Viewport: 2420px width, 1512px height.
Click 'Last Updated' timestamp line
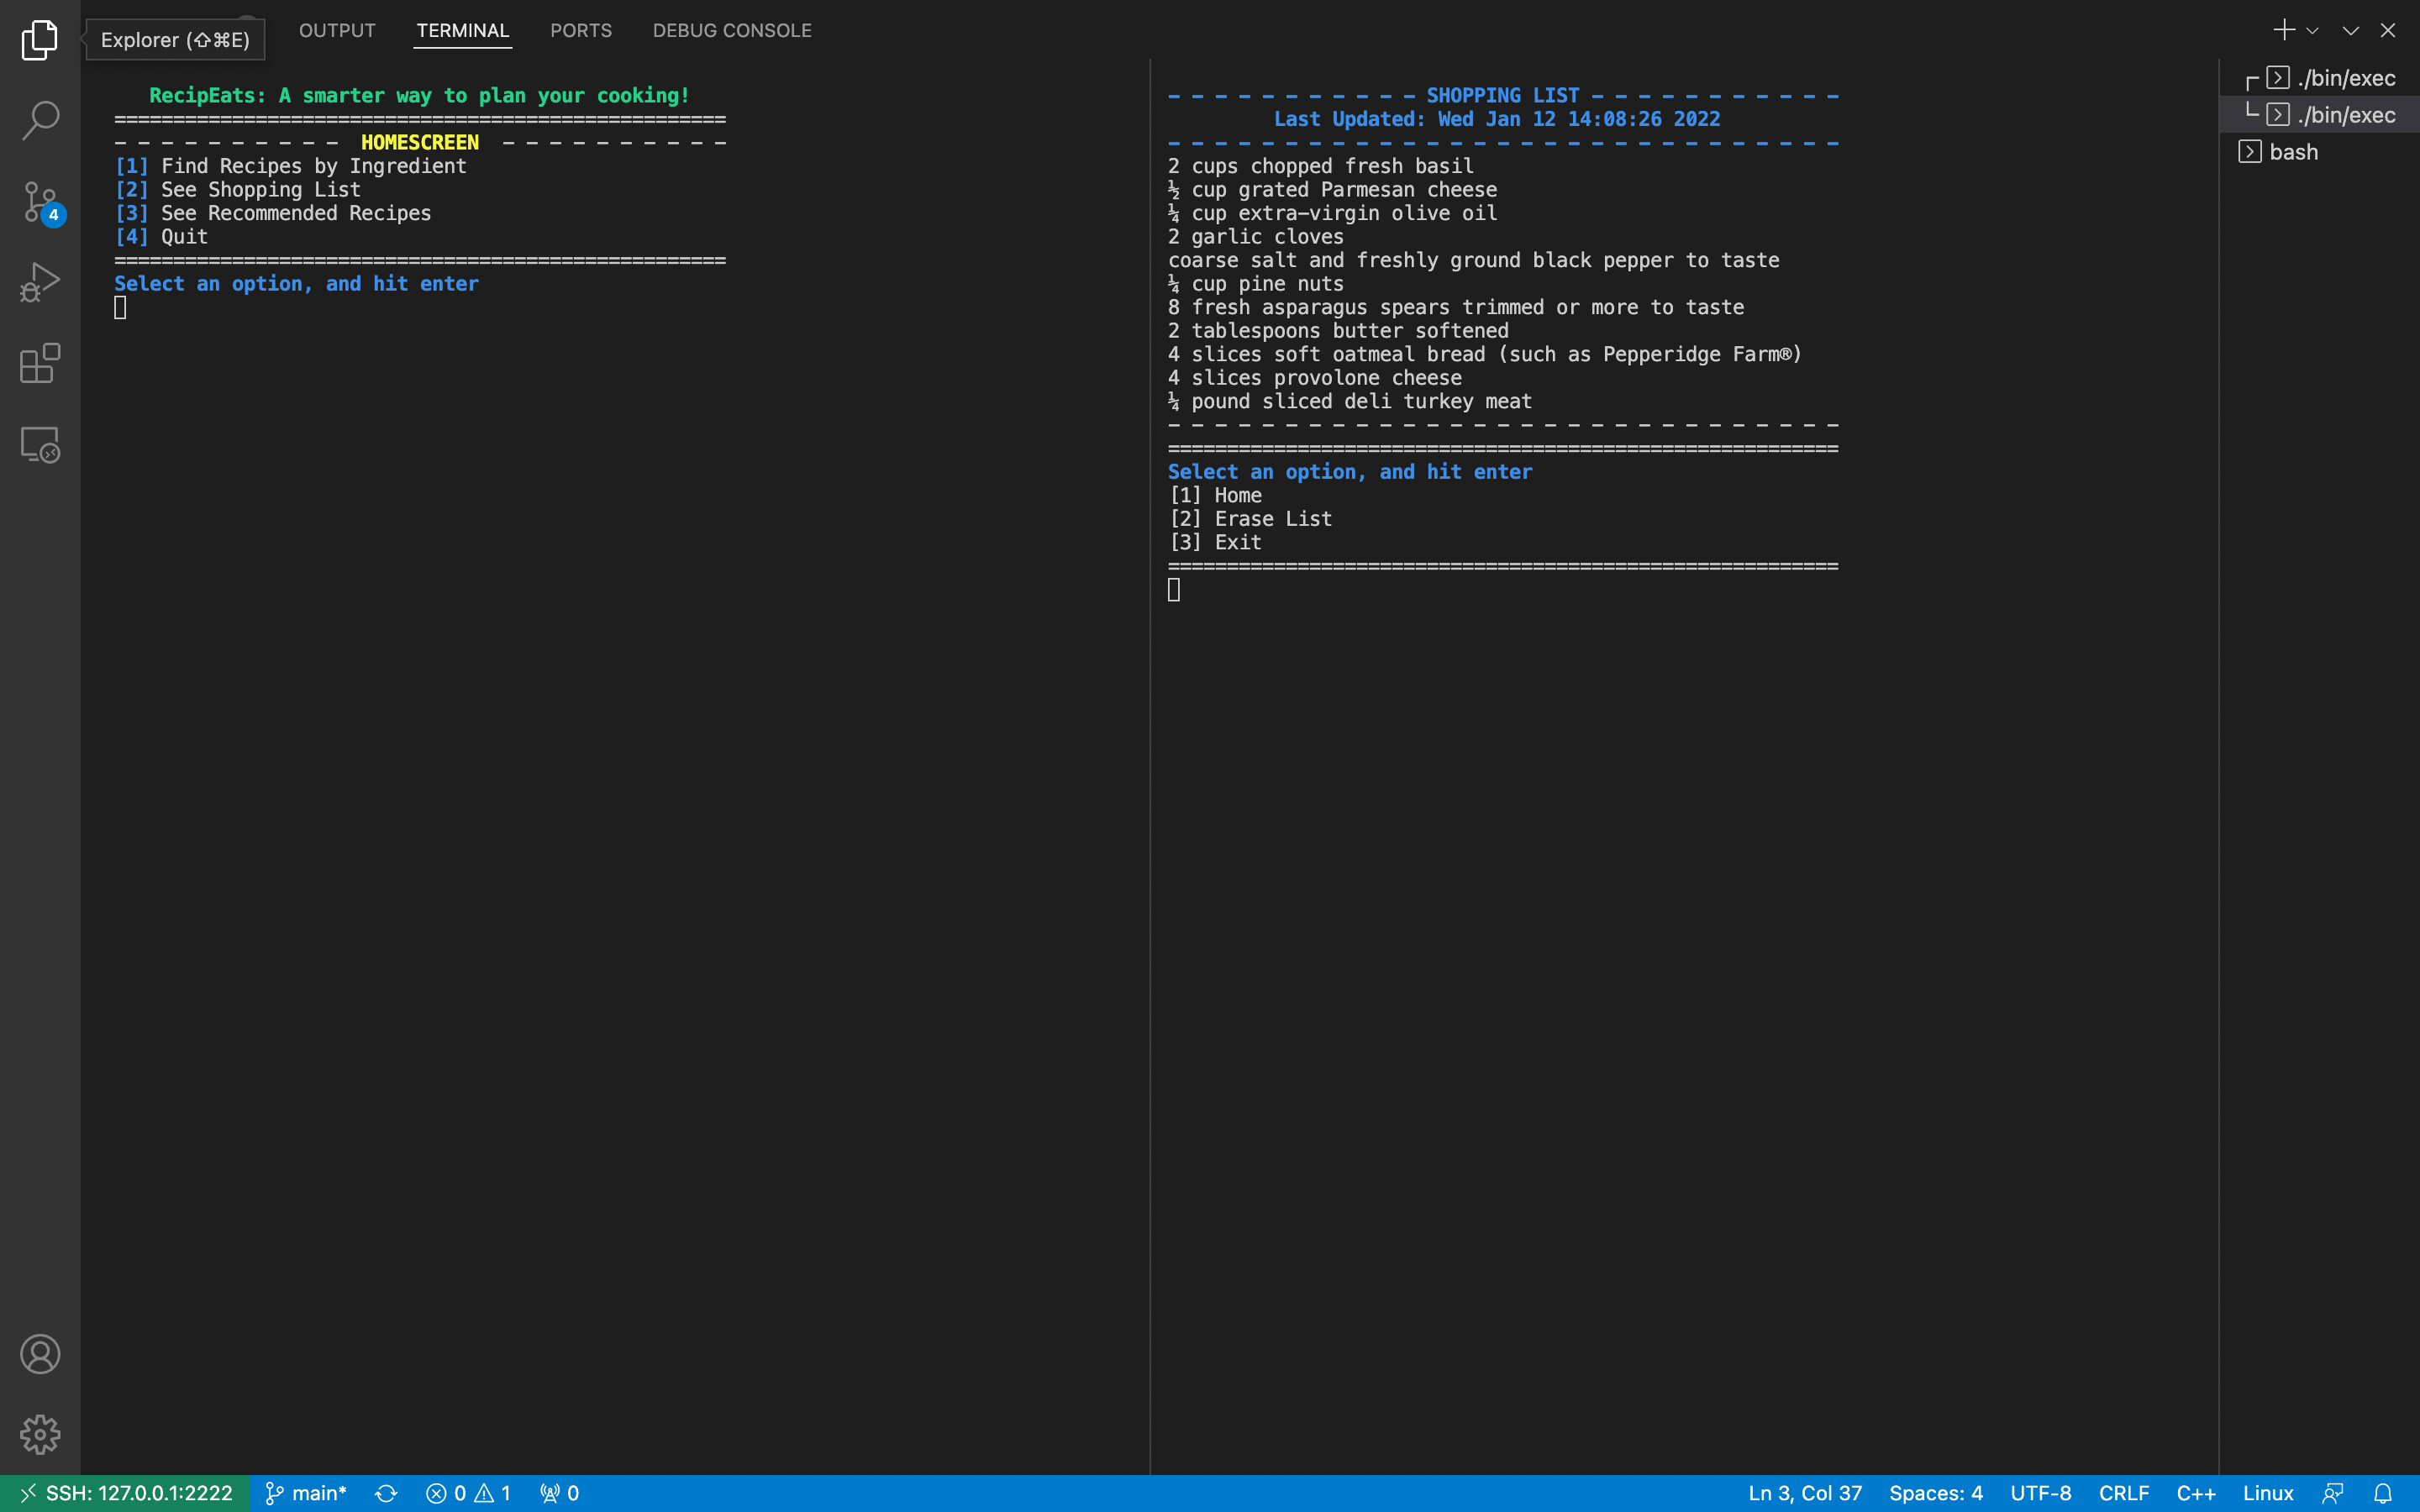1497,119
